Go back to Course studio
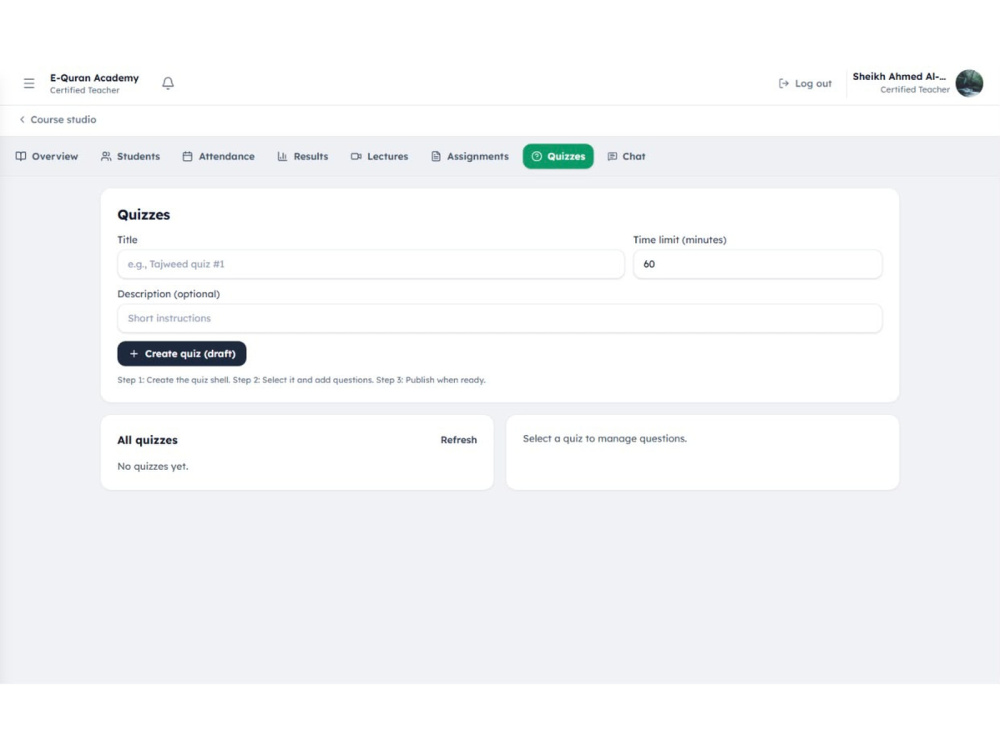Image resolution: width=1000 pixels, height=750 pixels. [x=57, y=119]
